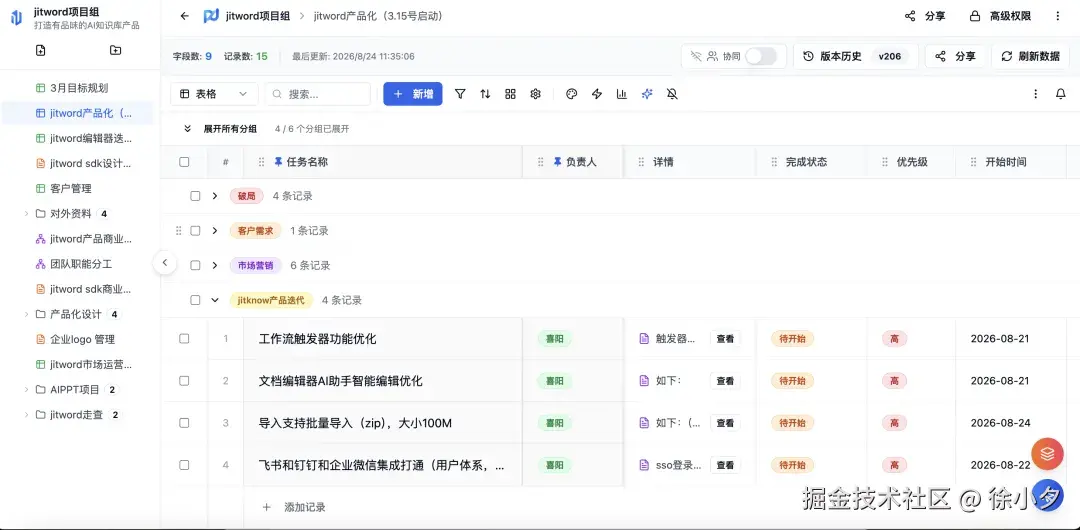Click the new document icon in sidebar
The image size is (1080, 530).
point(41,50)
